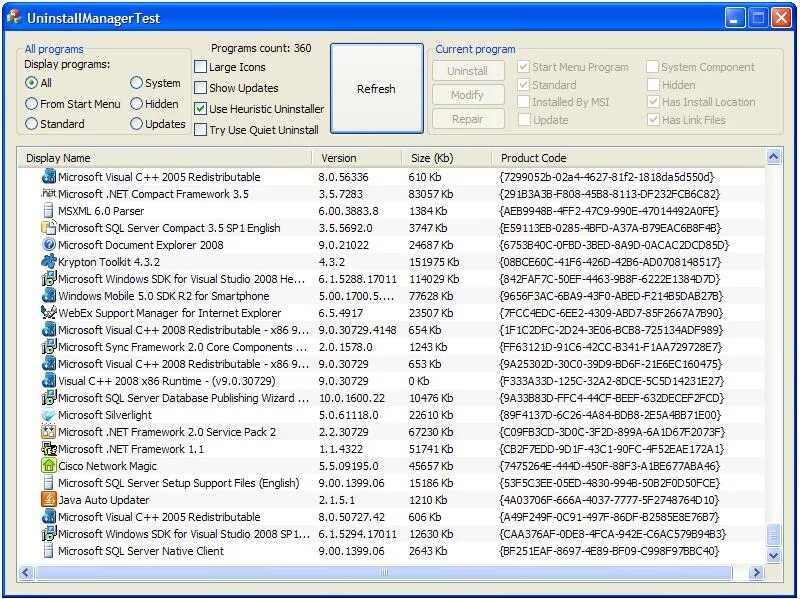Click the SQL Server Database Publishing Wizard icon
800x599 pixels.
(x=48, y=397)
